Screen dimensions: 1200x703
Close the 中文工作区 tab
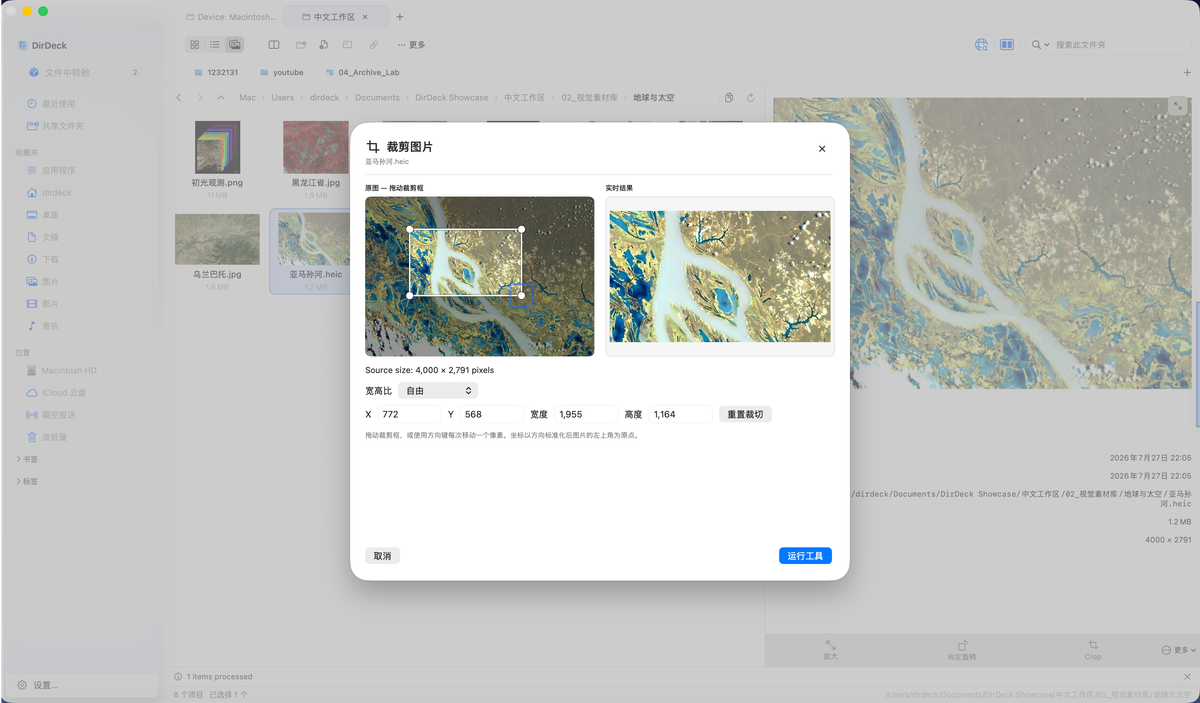click(365, 17)
